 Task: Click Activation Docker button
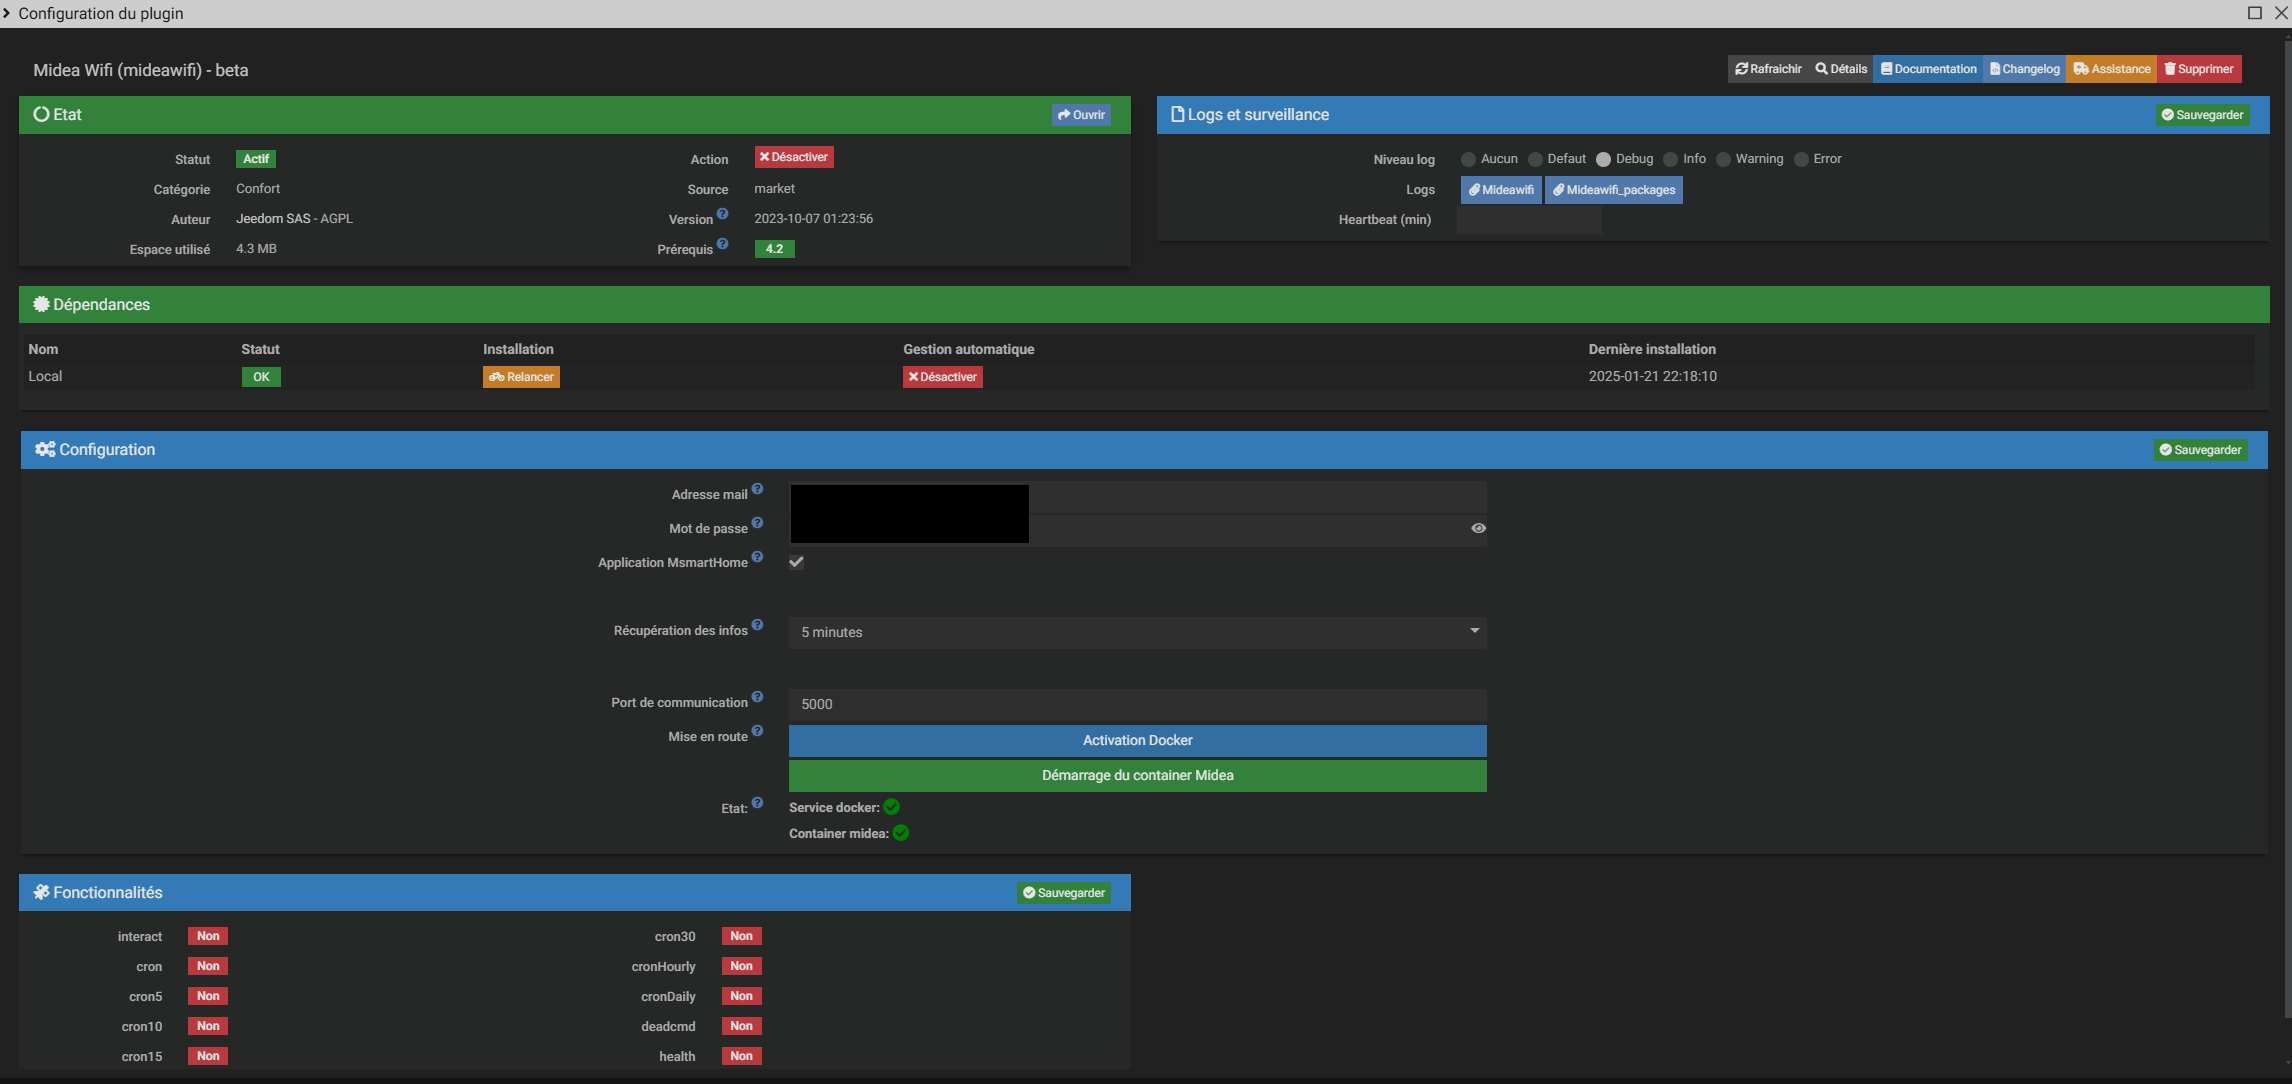1137,740
